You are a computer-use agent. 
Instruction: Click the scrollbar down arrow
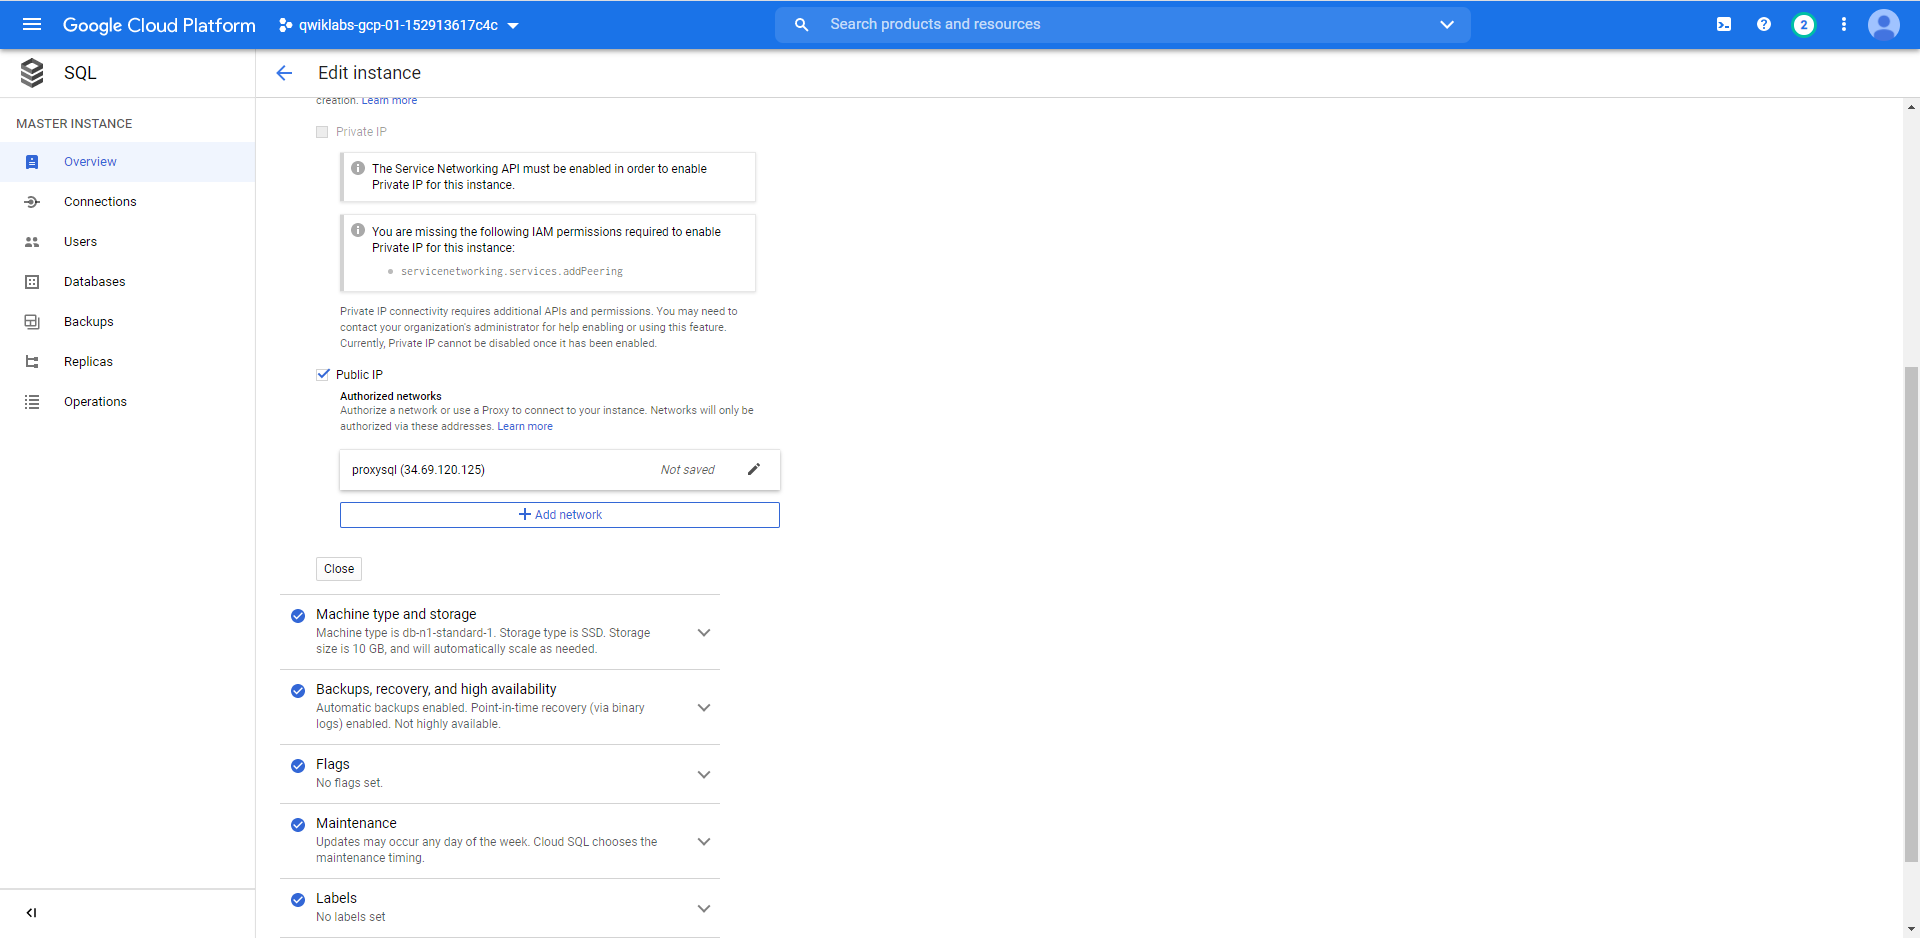(x=1911, y=929)
